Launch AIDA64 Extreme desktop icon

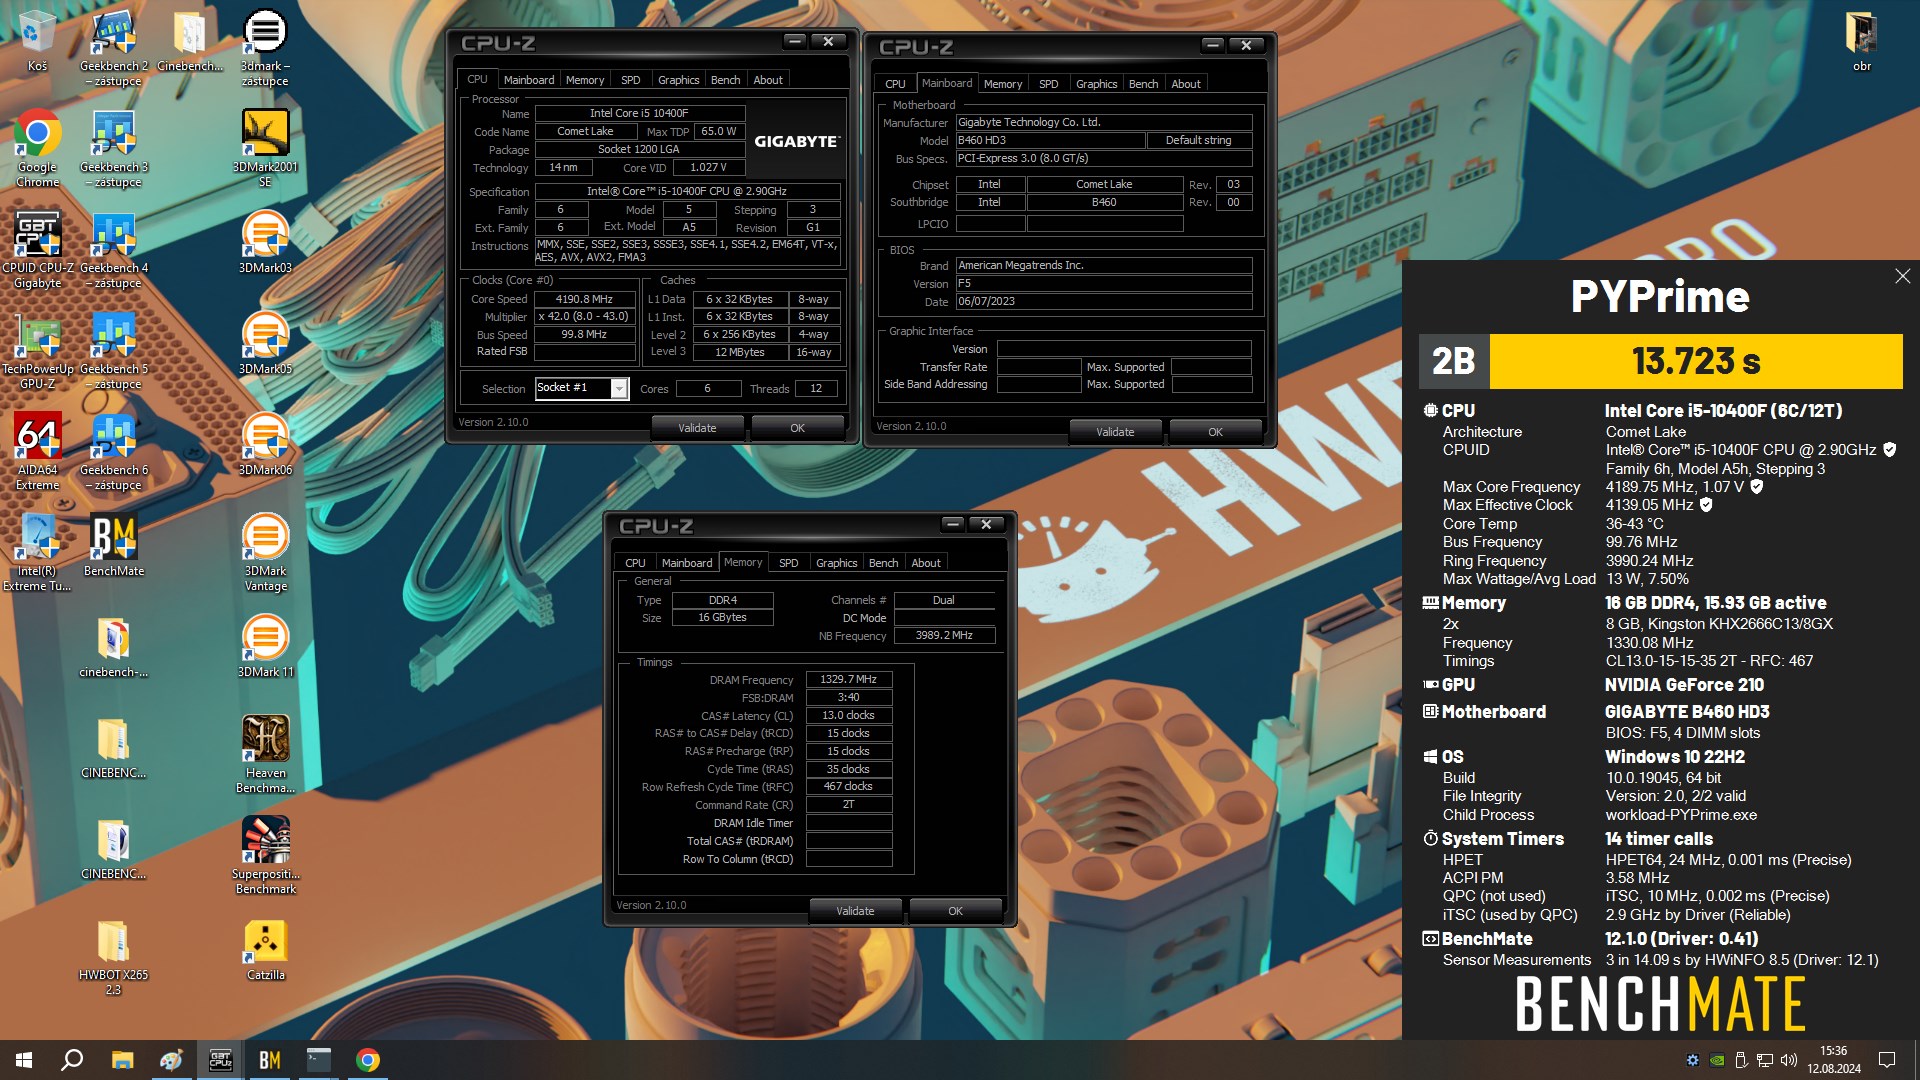click(x=37, y=452)
